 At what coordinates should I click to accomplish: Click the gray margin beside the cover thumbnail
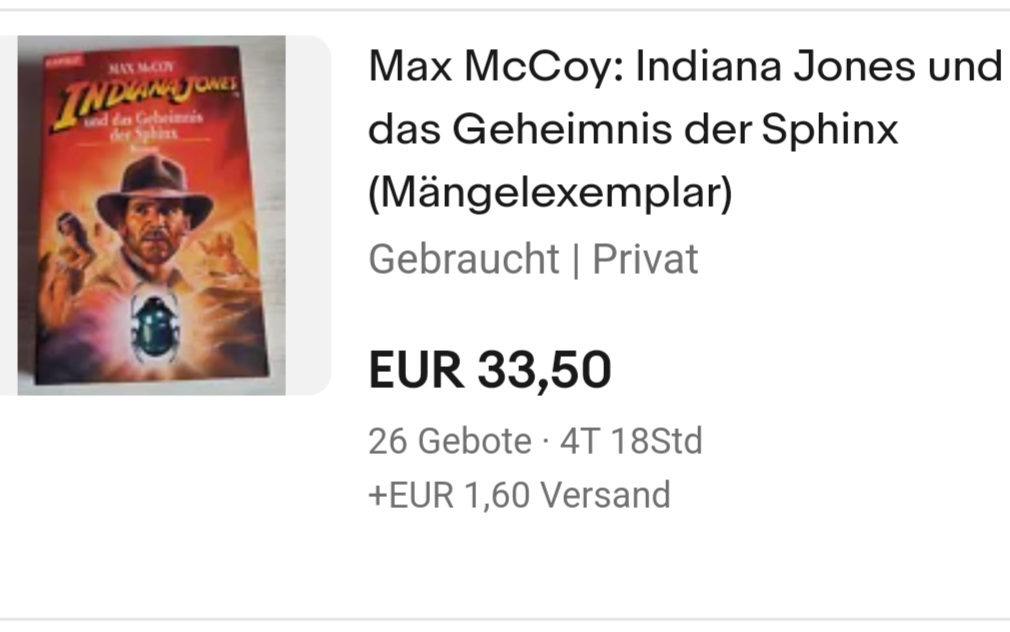point(309,215)
